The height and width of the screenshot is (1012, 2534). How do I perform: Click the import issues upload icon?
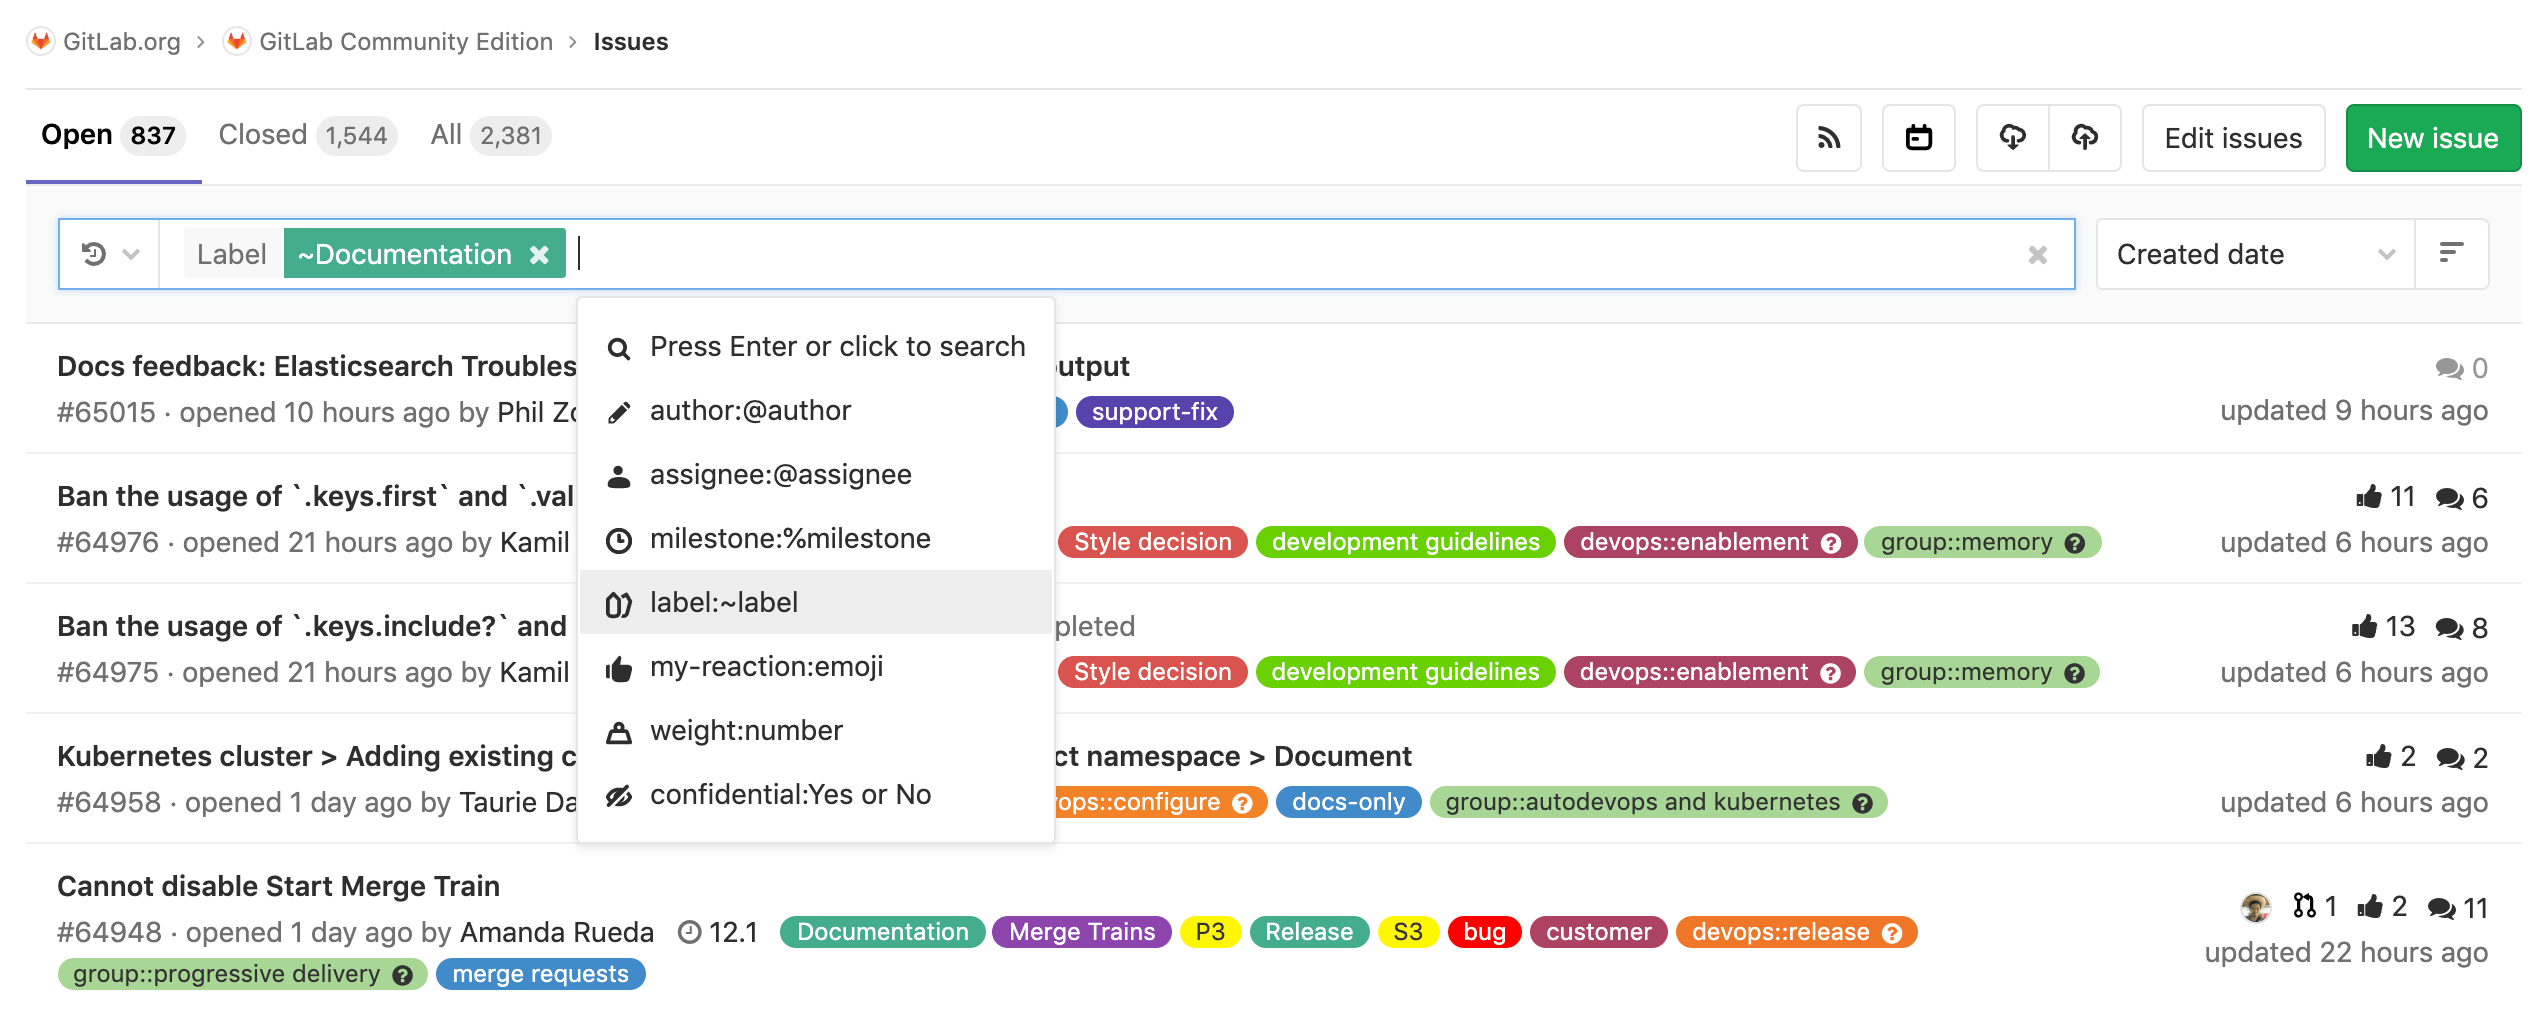pos(2084,138)
